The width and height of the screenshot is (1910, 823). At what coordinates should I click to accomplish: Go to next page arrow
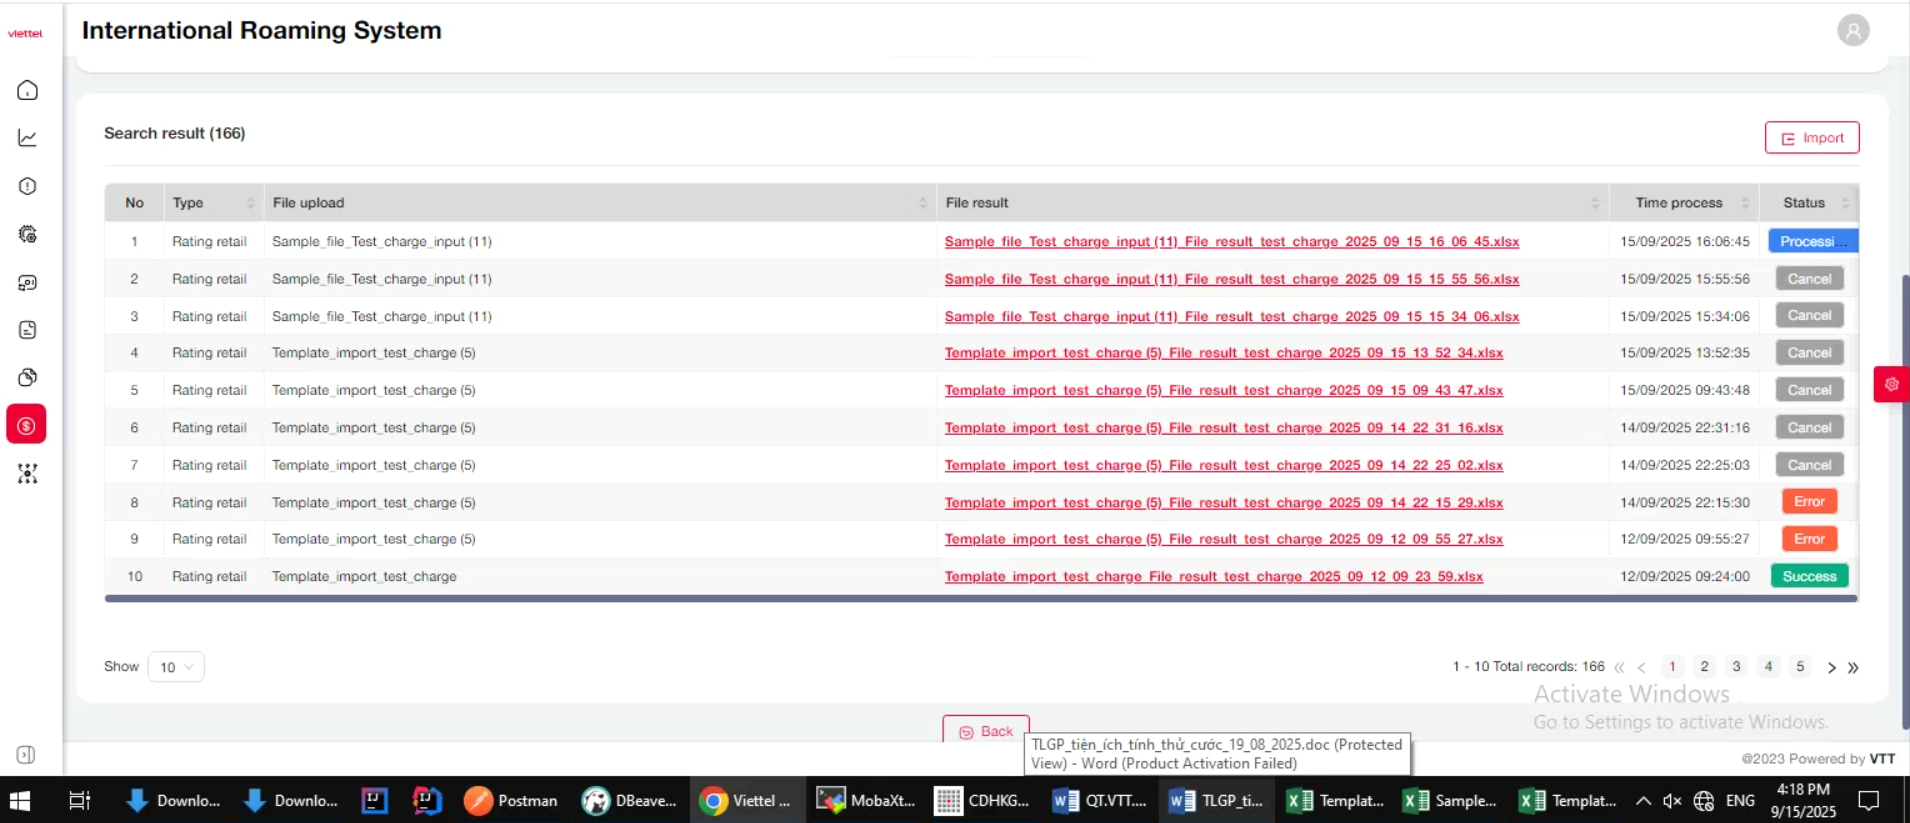click(1831, 668)
